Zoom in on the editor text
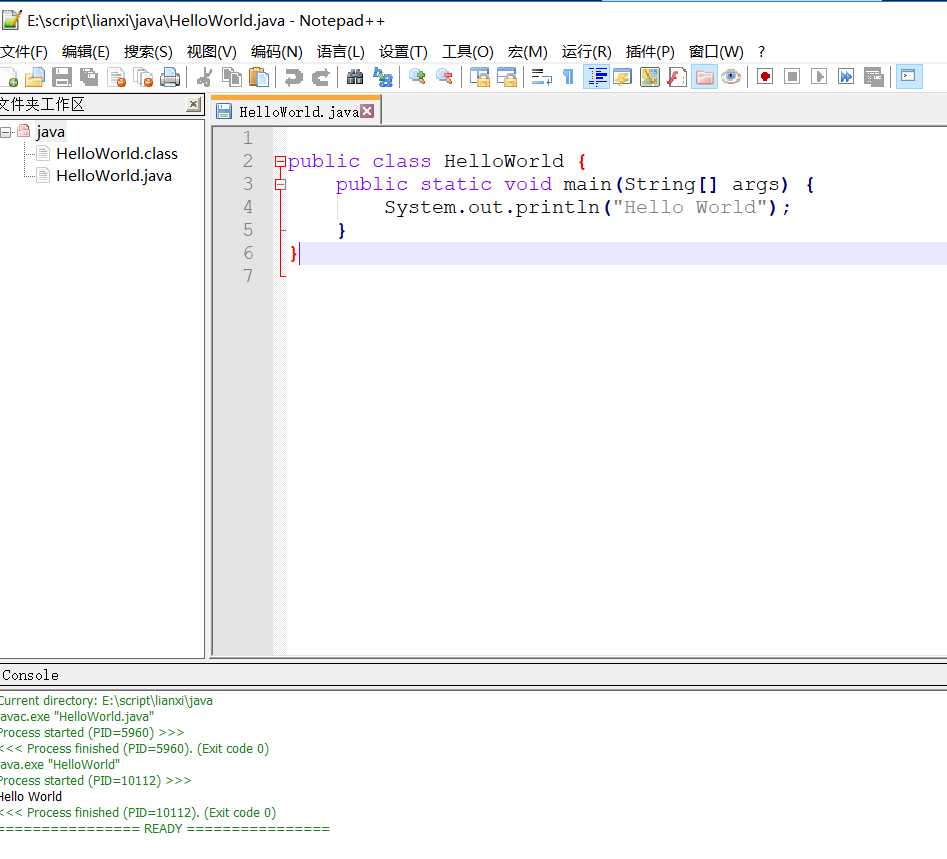This screenshot has width=947, height=859. click(417, 77)
